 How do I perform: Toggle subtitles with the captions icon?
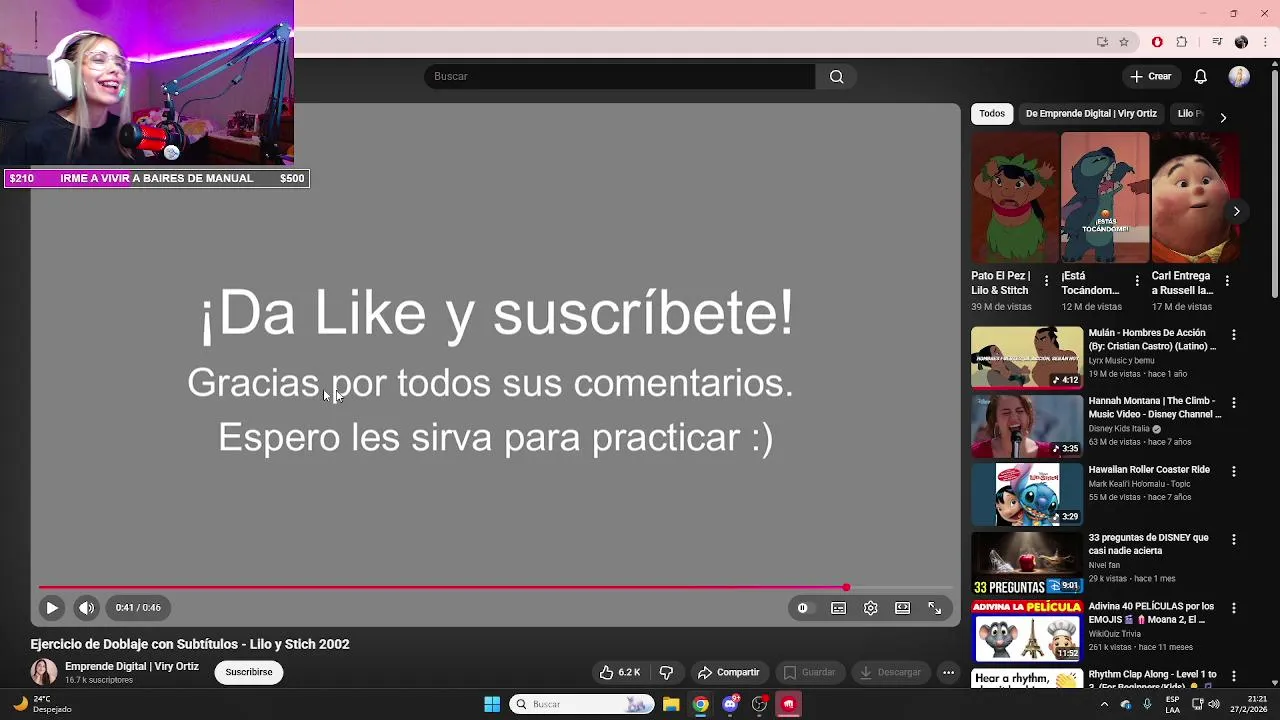click(838, 608)
